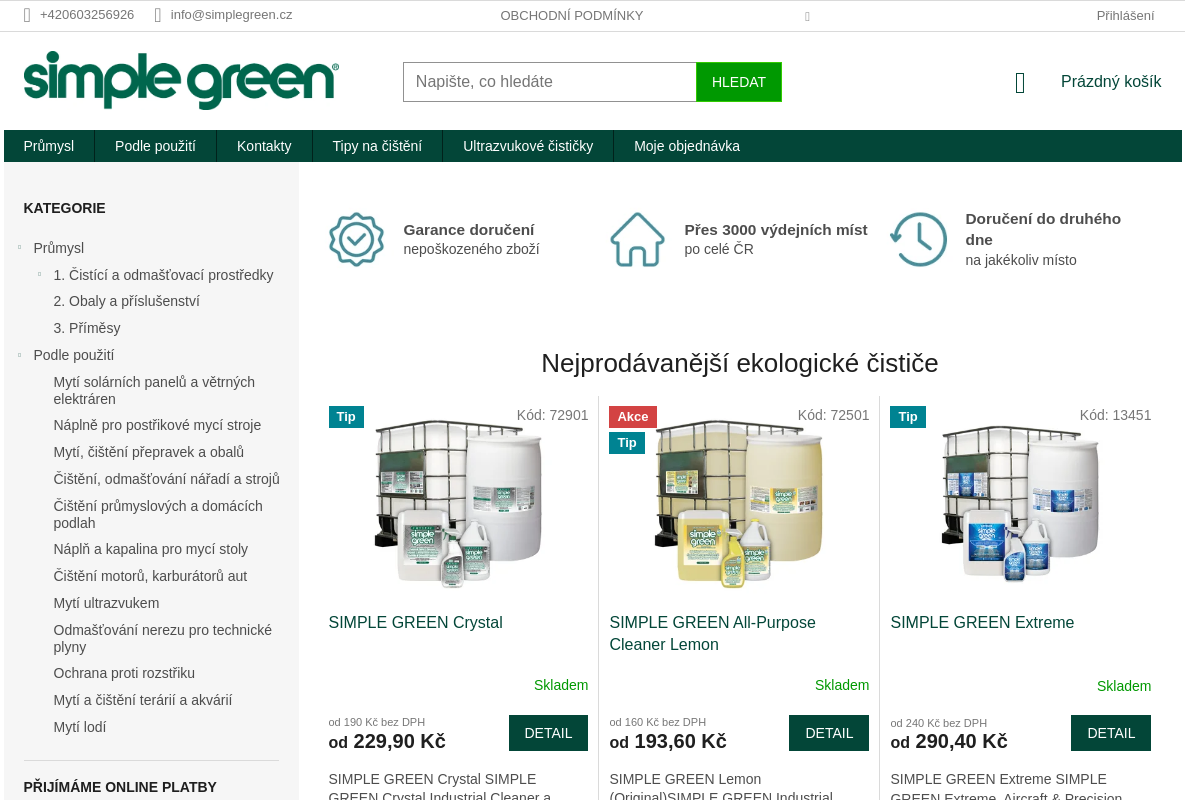Image resolution: width=1200 pixels, height=800 pixels.
Task: Open Čištění průmyslových a domácích podlah
Action: point(158,514)
